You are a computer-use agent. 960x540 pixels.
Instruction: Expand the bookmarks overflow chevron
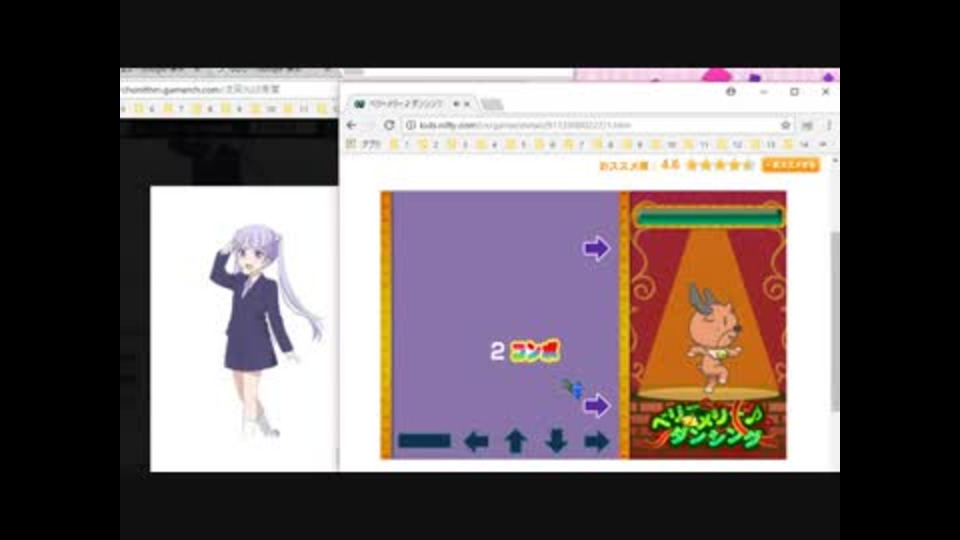pos(823,144)
